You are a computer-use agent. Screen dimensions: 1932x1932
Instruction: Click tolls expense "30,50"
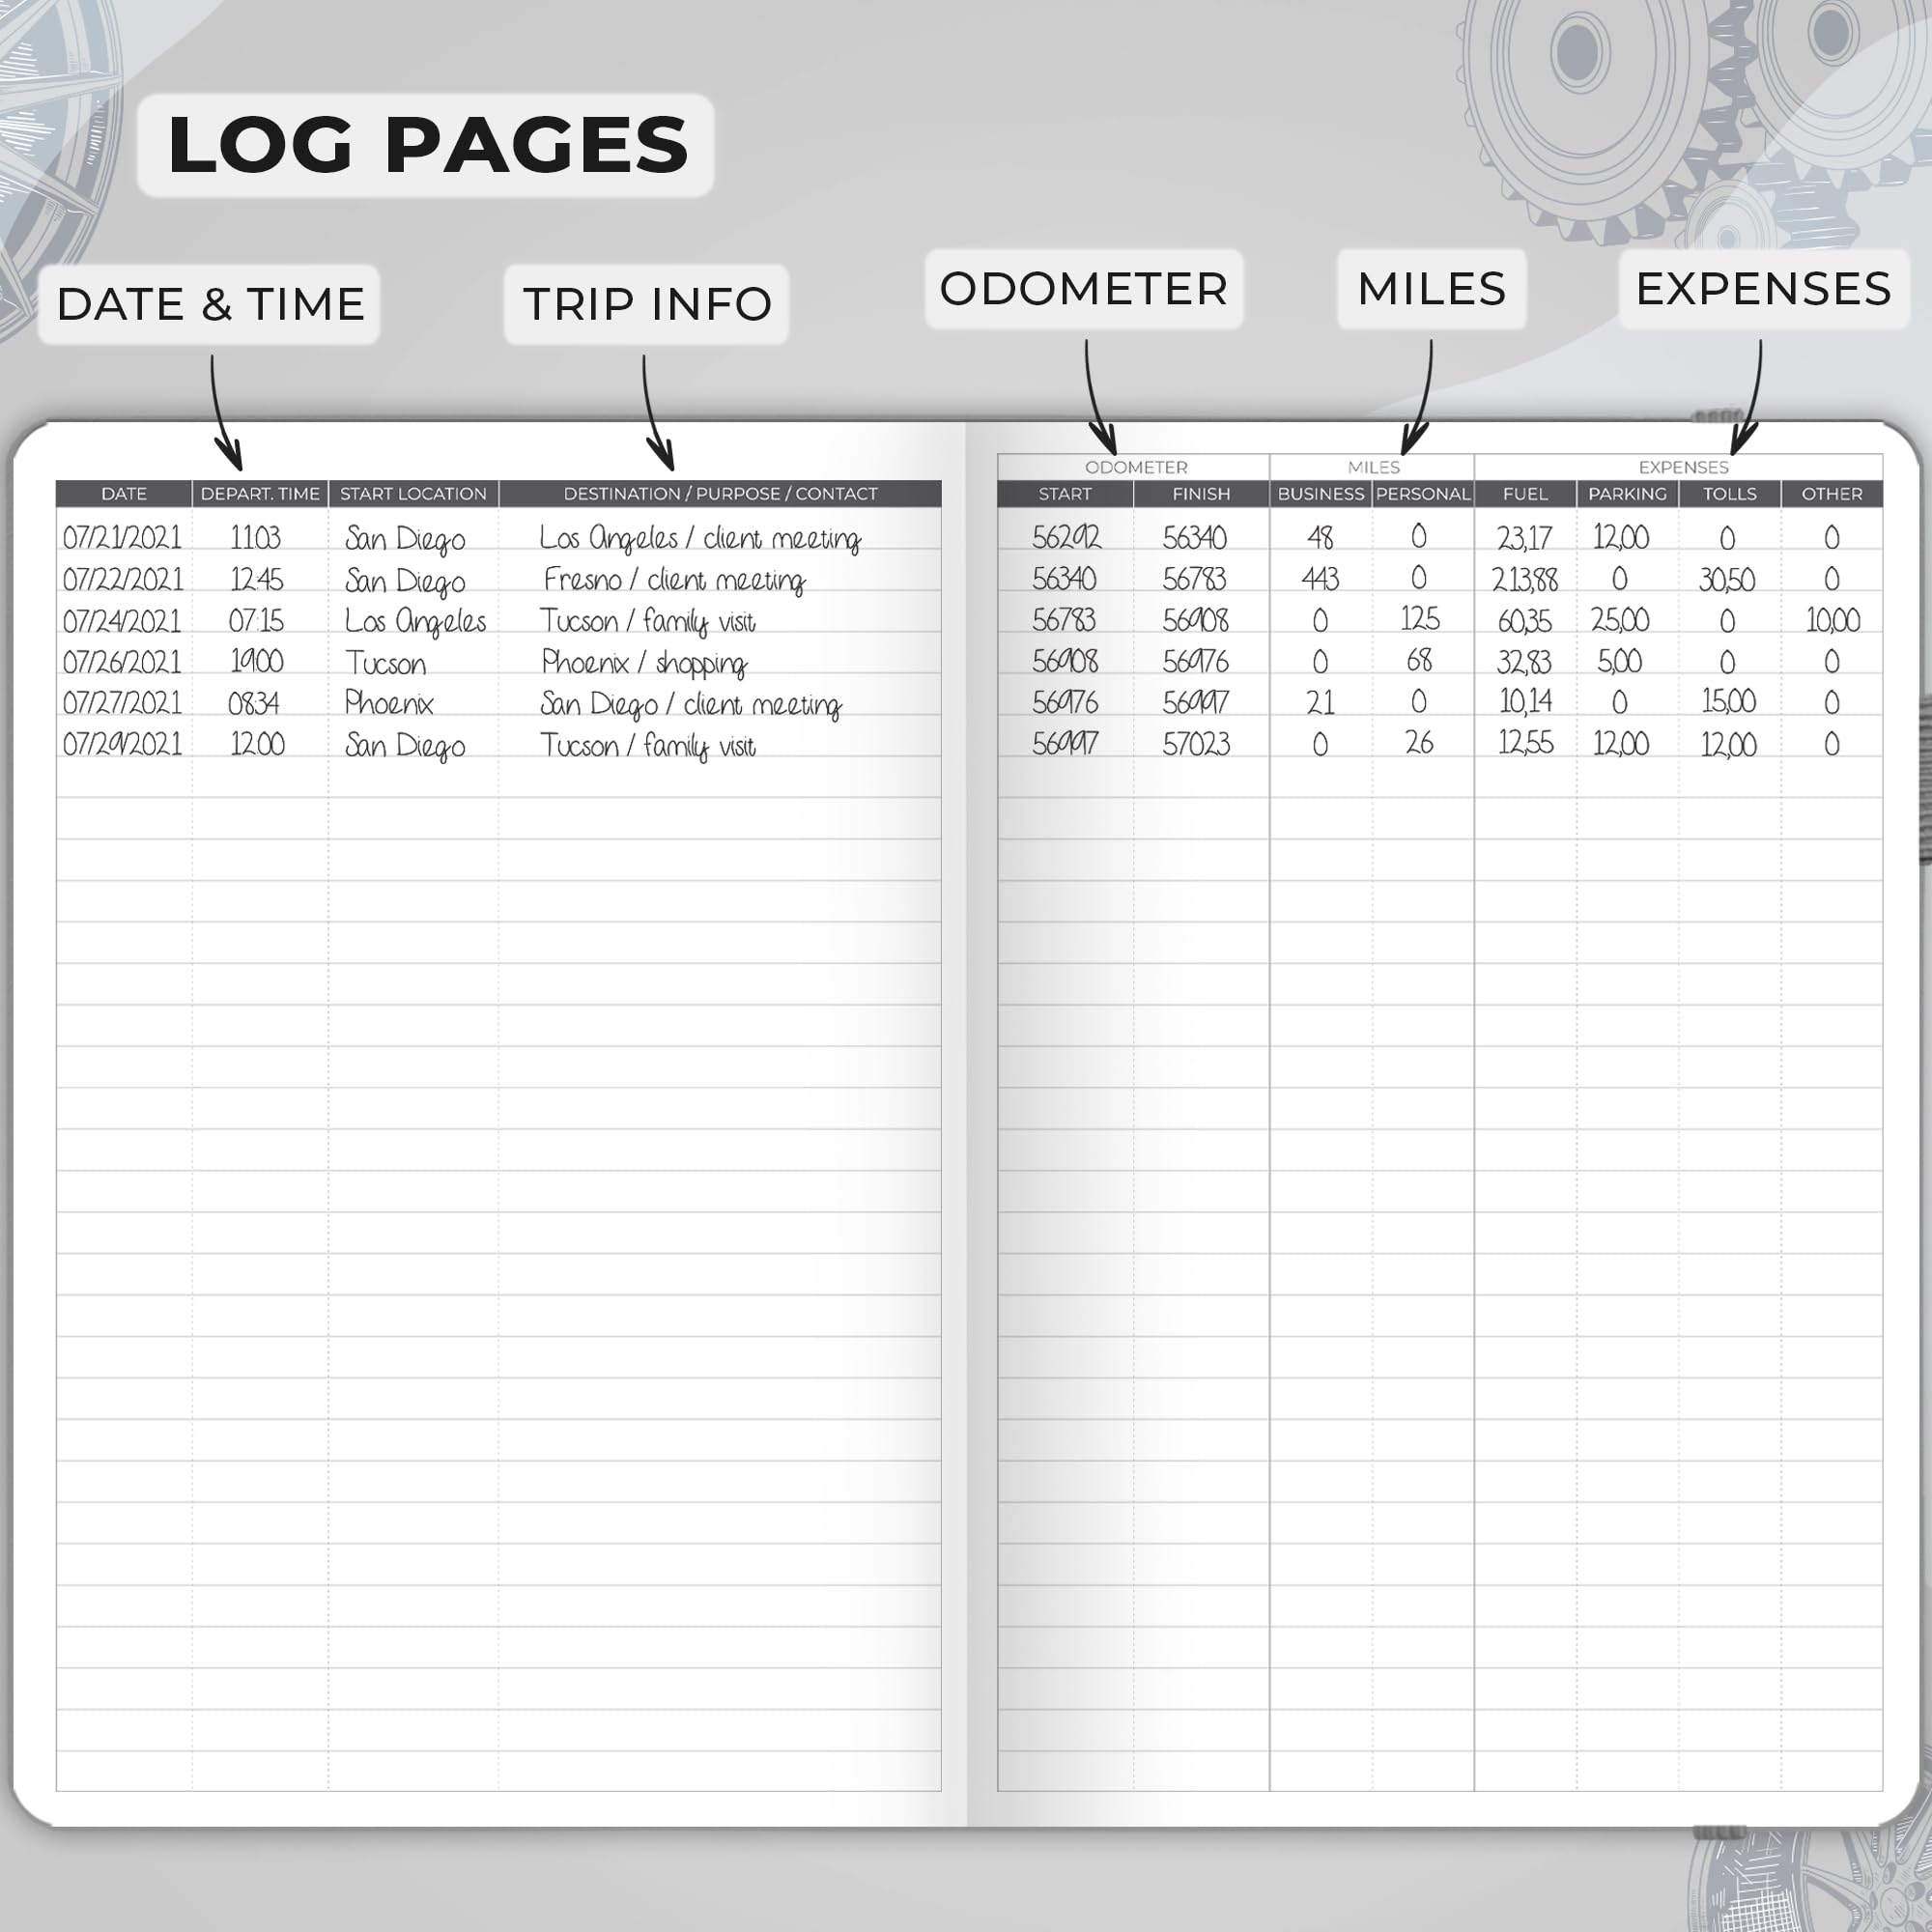coord(1727,580)
